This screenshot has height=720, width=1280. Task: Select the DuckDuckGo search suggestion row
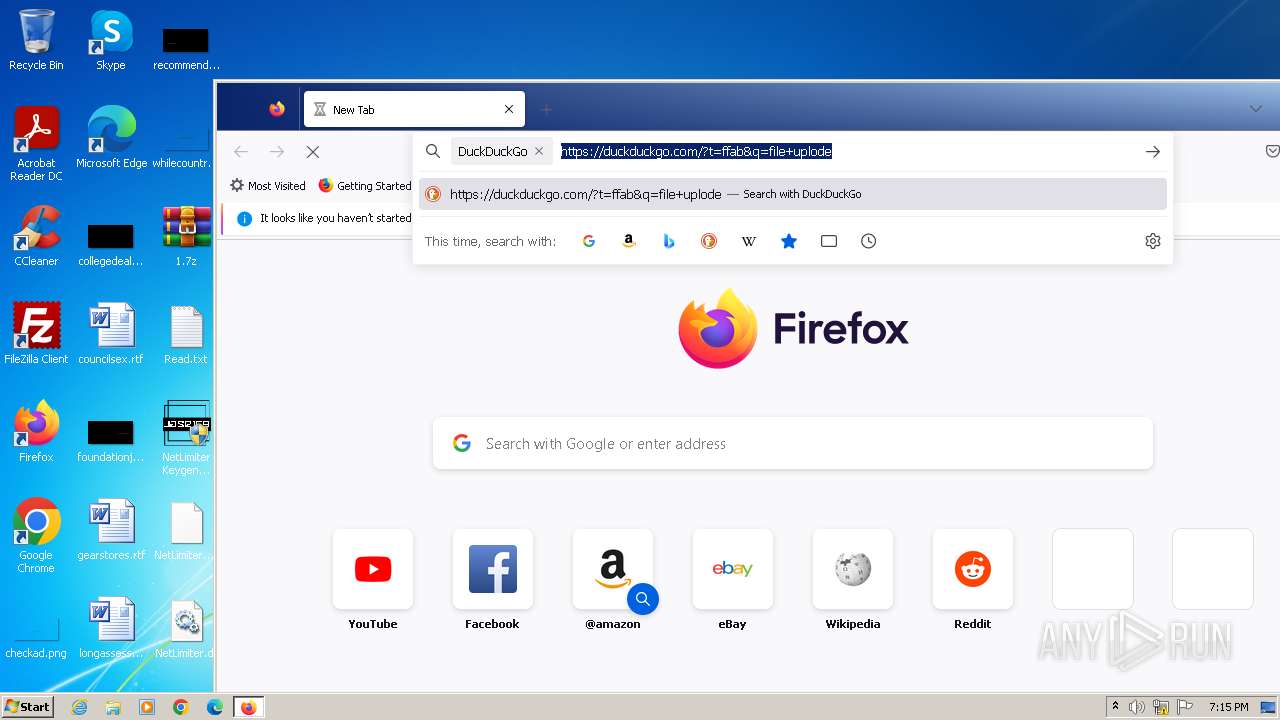coord(793,194)
